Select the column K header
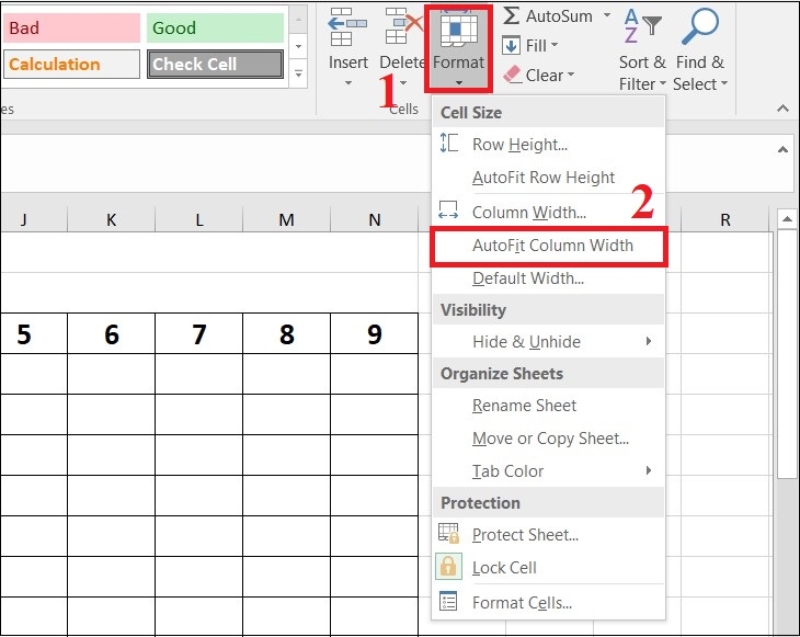The image size is (800, 637). click(111, 220)
